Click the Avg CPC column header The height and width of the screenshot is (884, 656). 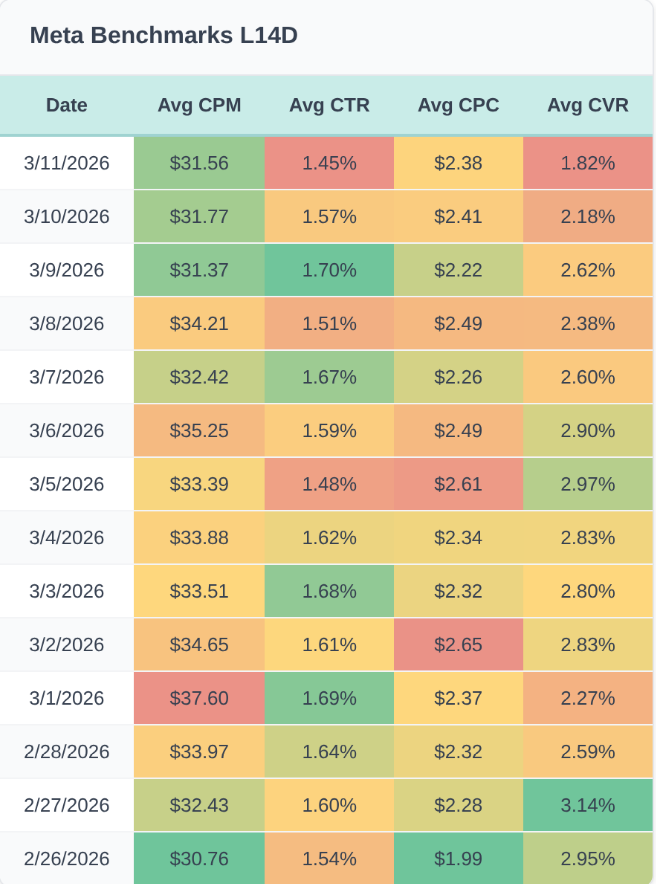pos(458,105)
